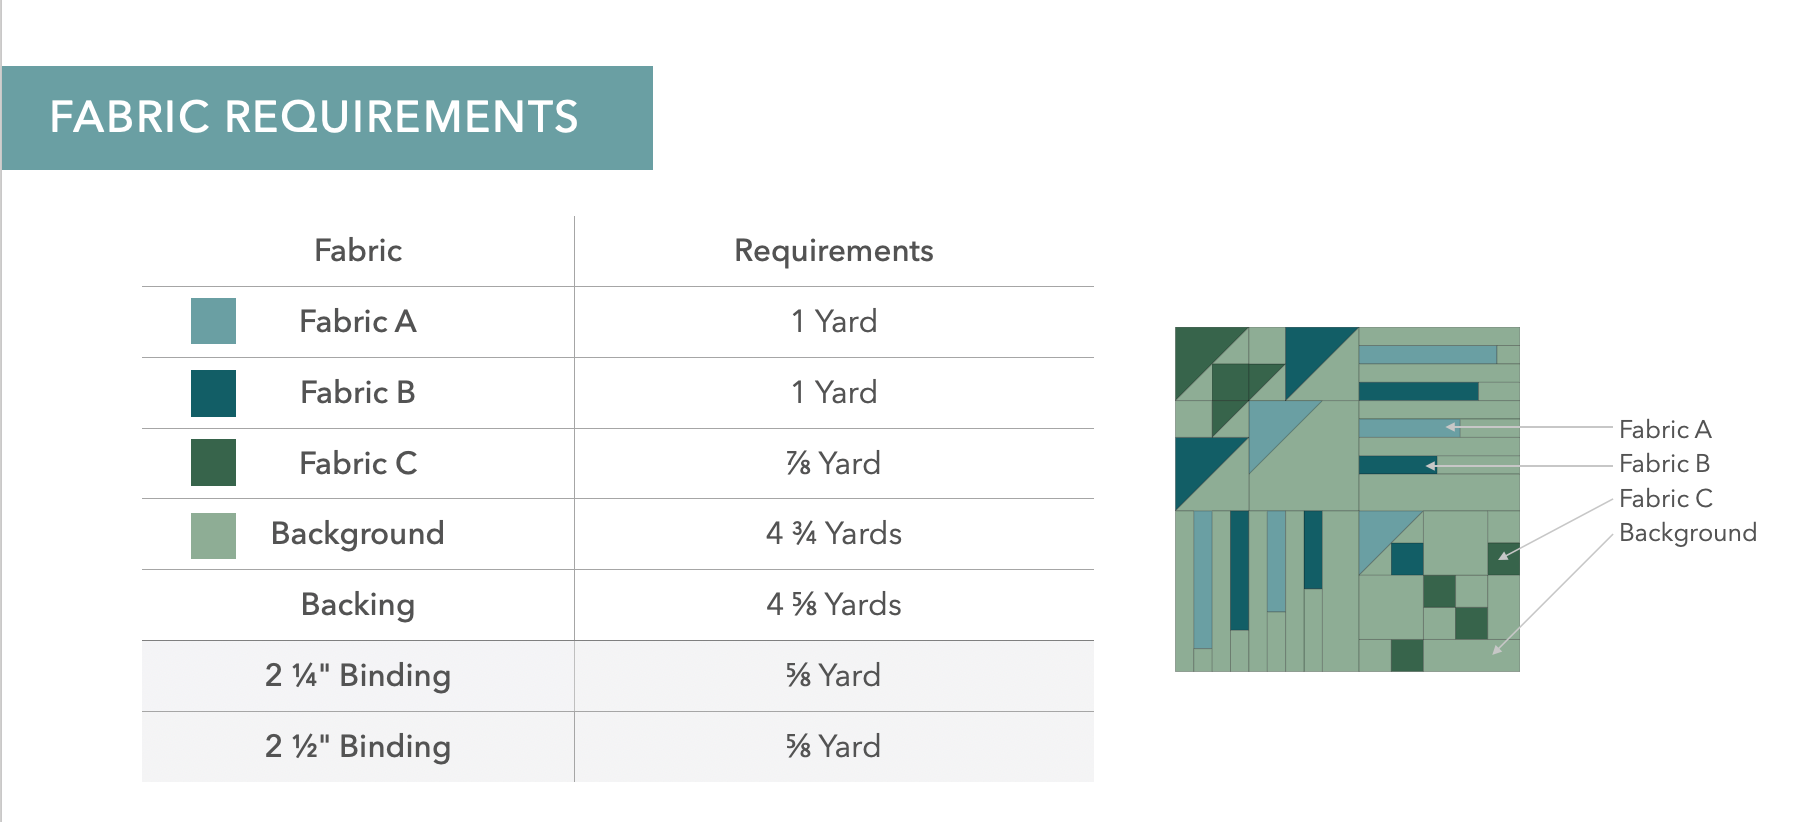The height and width of the screenshot is (822, 1820).
Task: Click the 2 ½" Binding row label
Action: (x=358, y=747)
